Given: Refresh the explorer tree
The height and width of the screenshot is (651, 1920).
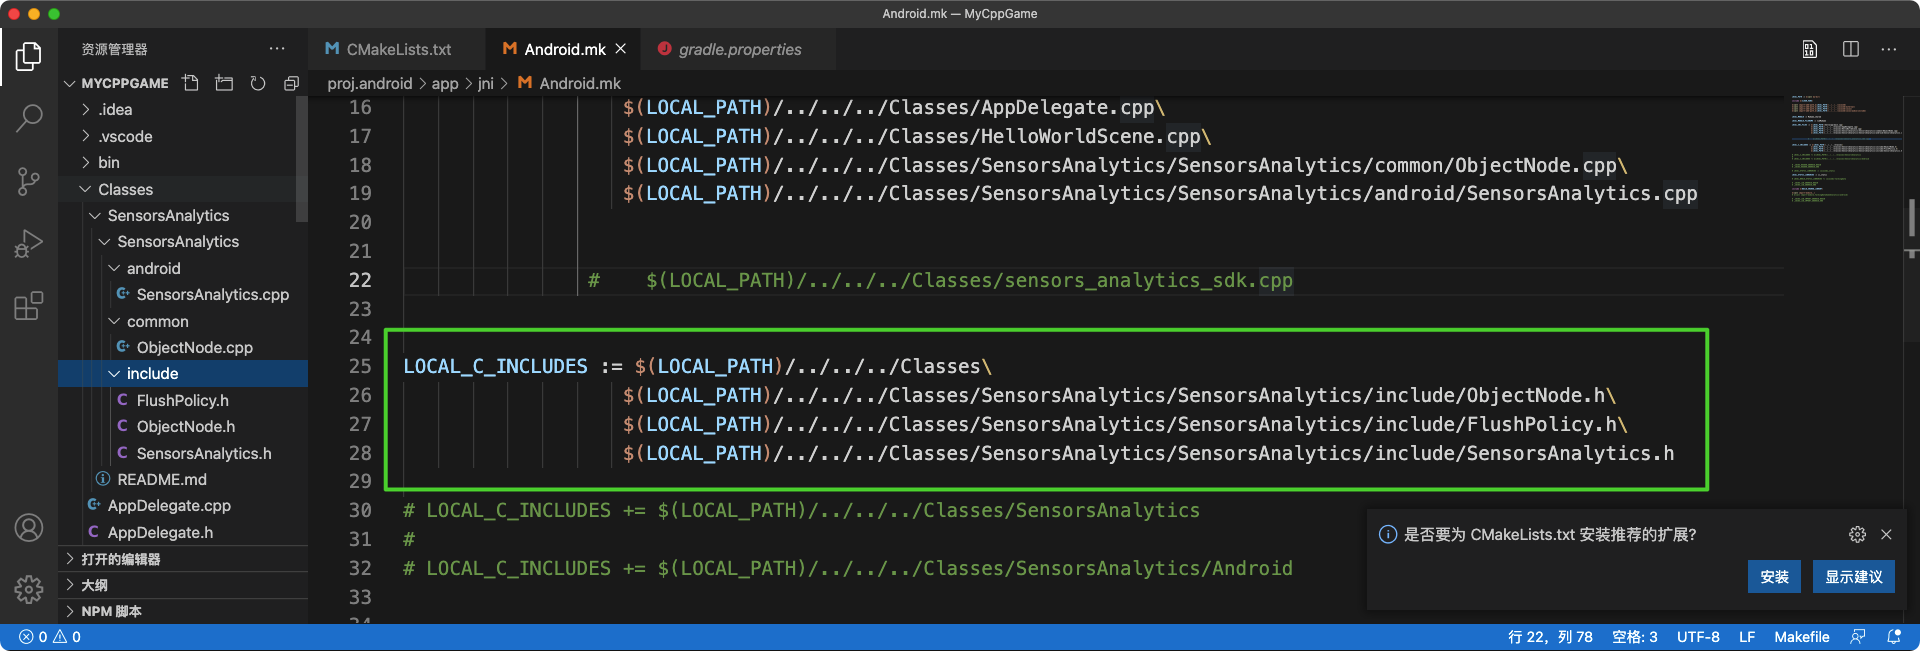Looking at the screenshot, I should 258,83.
